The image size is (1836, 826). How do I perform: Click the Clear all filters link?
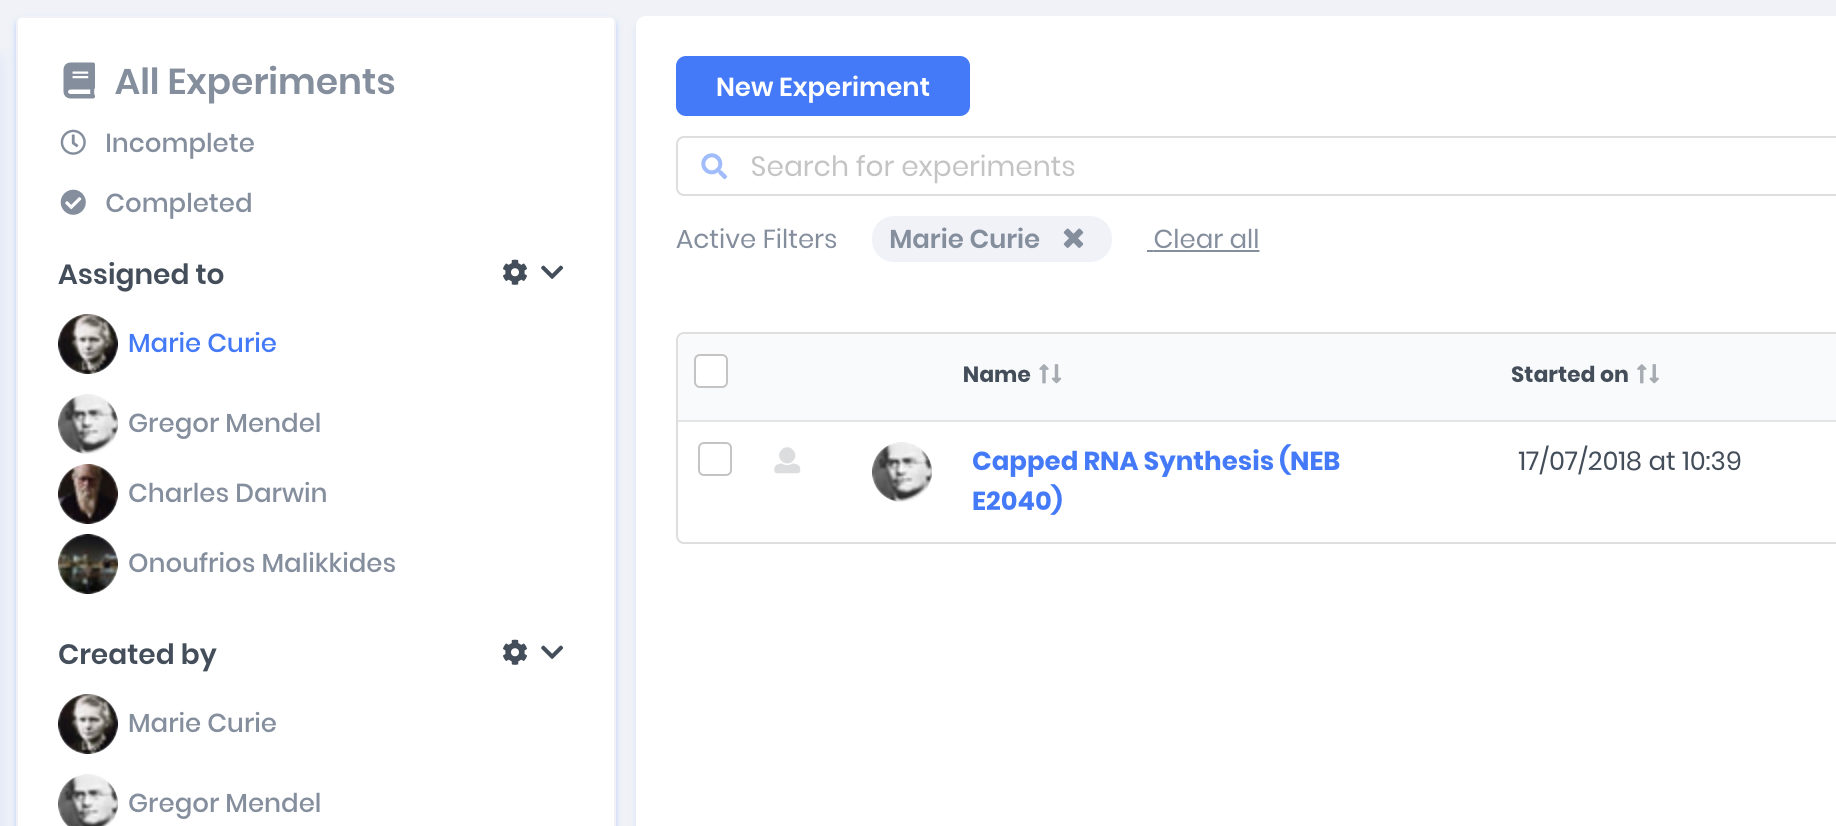(1205, 239)
